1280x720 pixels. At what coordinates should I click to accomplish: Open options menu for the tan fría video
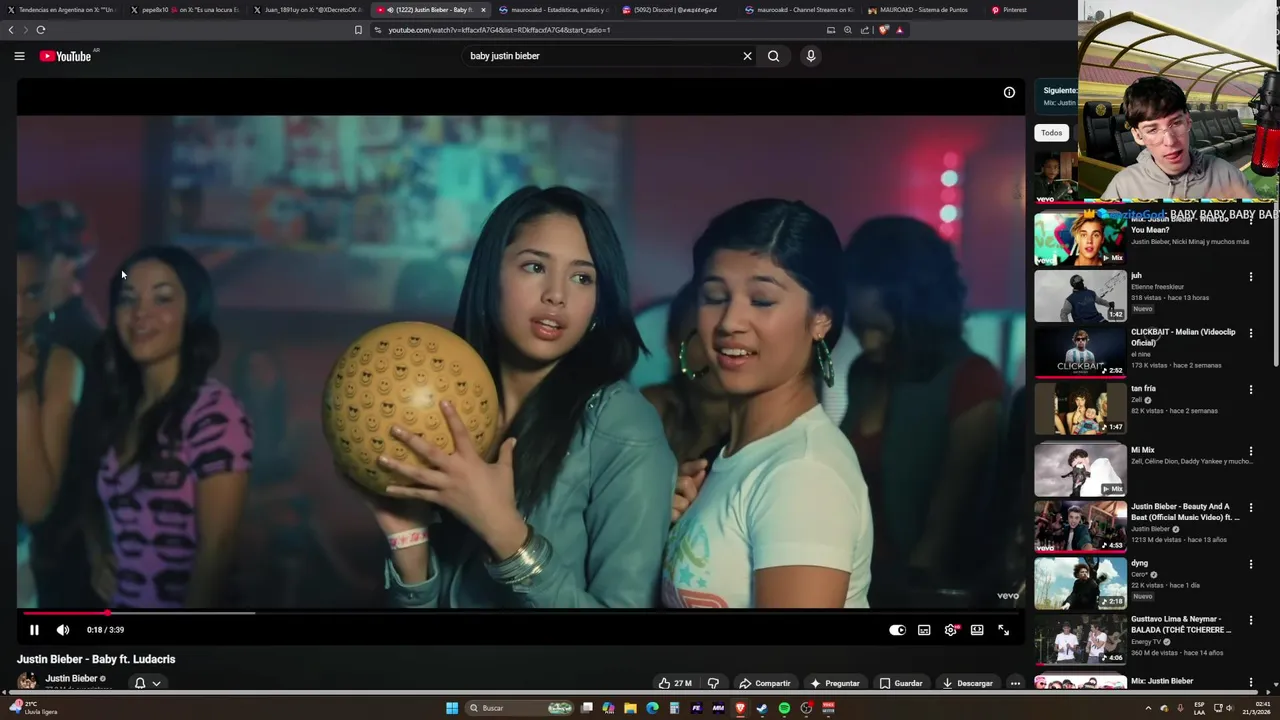point(1250,389)
